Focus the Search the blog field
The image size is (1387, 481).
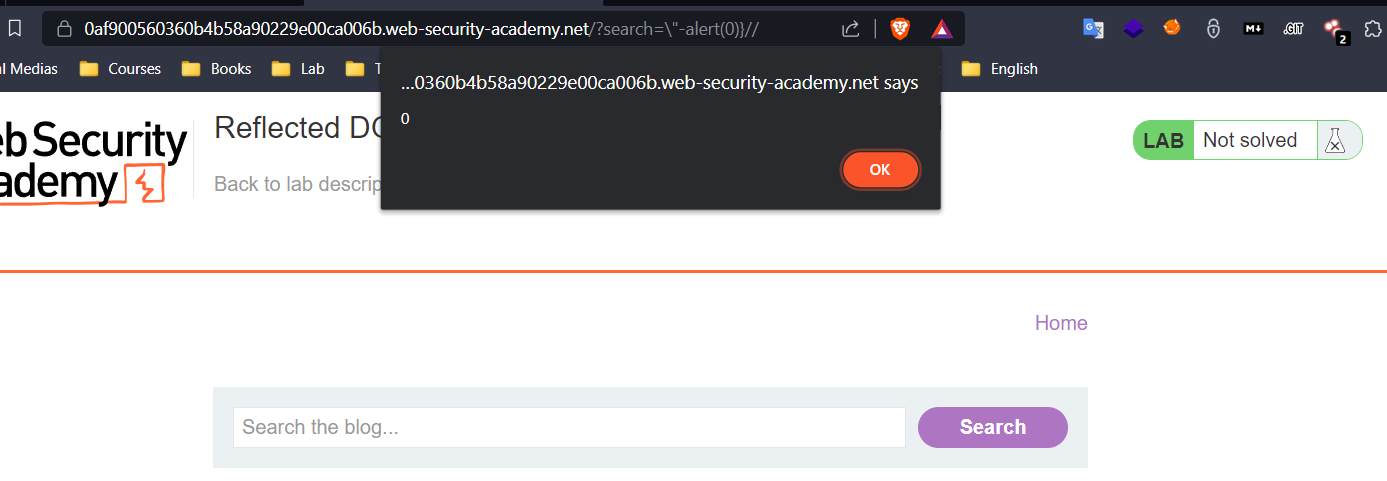pos(569,427)
